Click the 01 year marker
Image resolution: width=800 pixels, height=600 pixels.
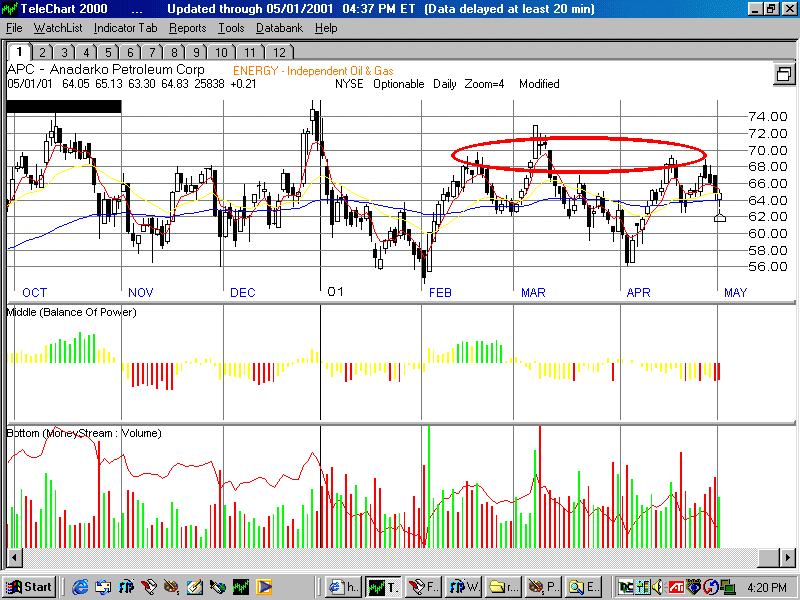[335, 292]
